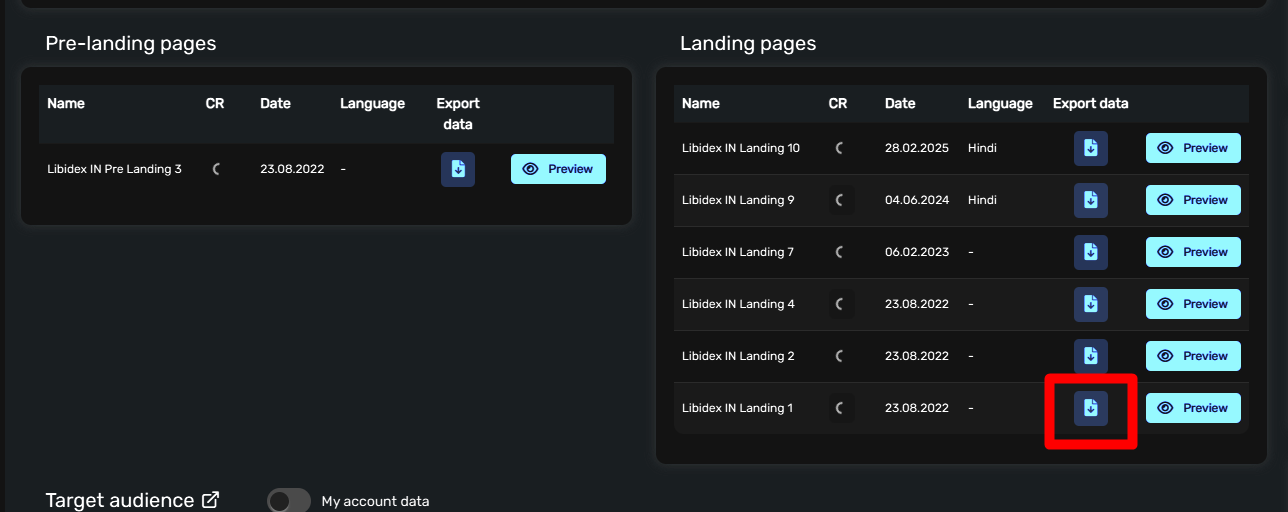The width and height of the screenshot is (1288, 512).
Task: Click CR loading indicator for Landing 7
Action: pyautogui.click(x=841, y=252)
